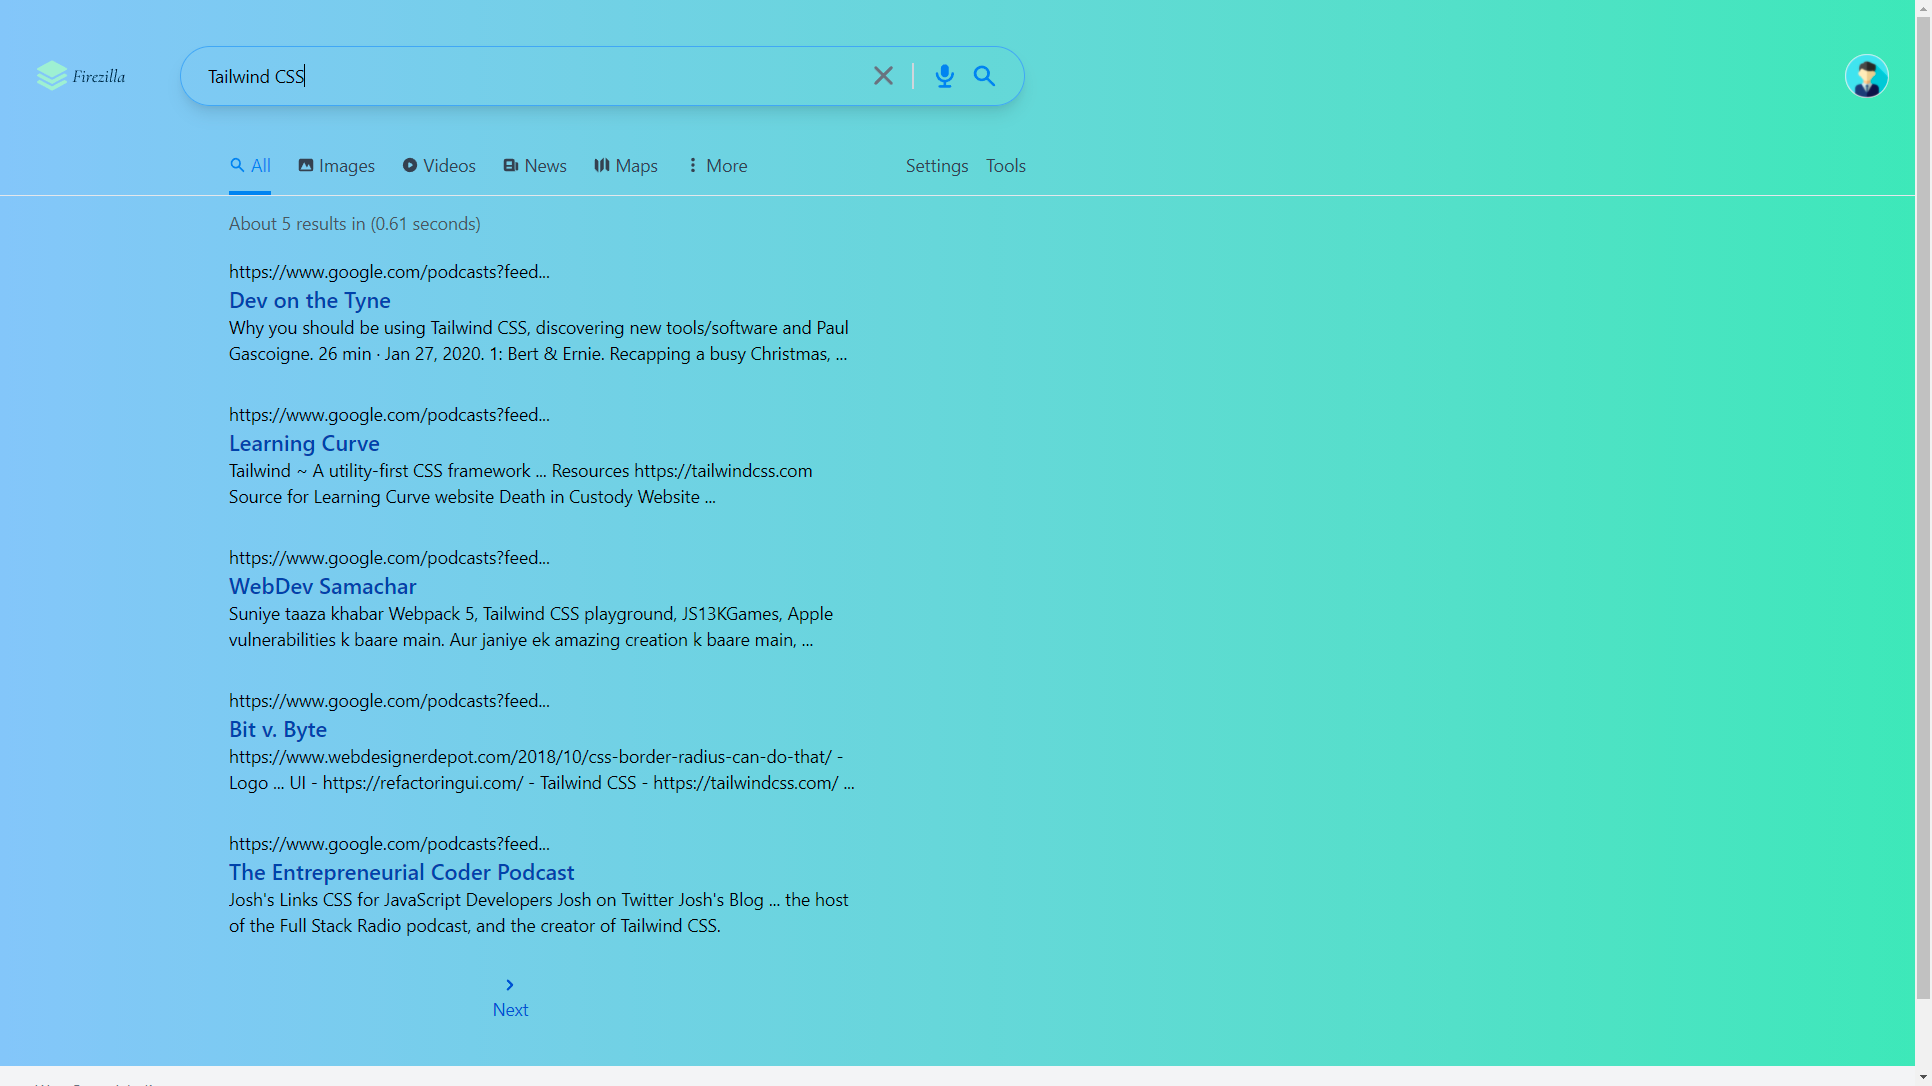The height and width of the screenshot is (1086, 1932).
Task: Click the URL above Learning Curve
Action: [x=389, y=415]
